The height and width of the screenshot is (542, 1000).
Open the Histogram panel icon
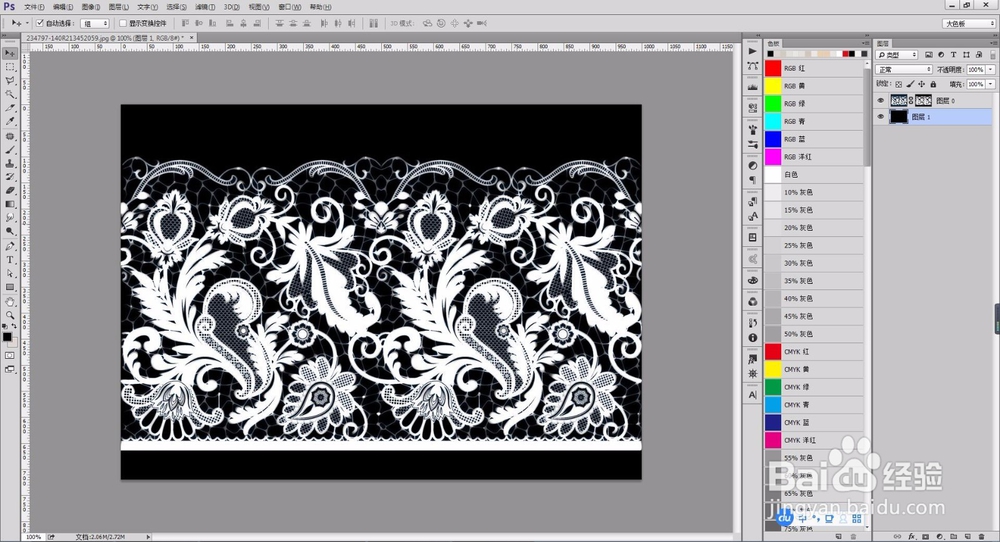pos(753,87)
